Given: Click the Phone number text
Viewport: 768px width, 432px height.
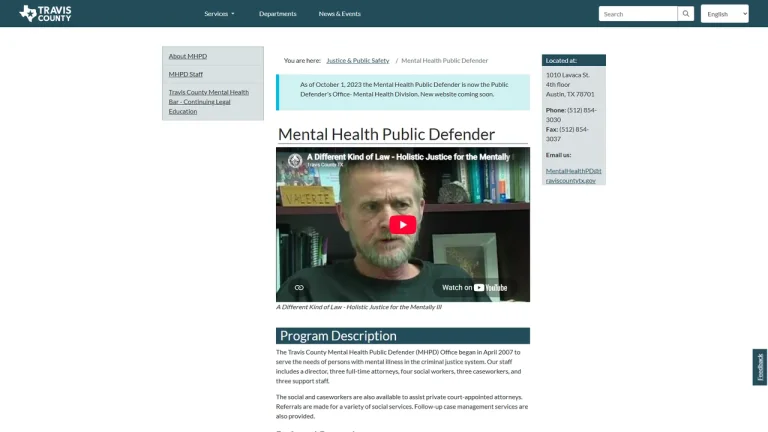Looking at the screenshot, I should 571,115.
